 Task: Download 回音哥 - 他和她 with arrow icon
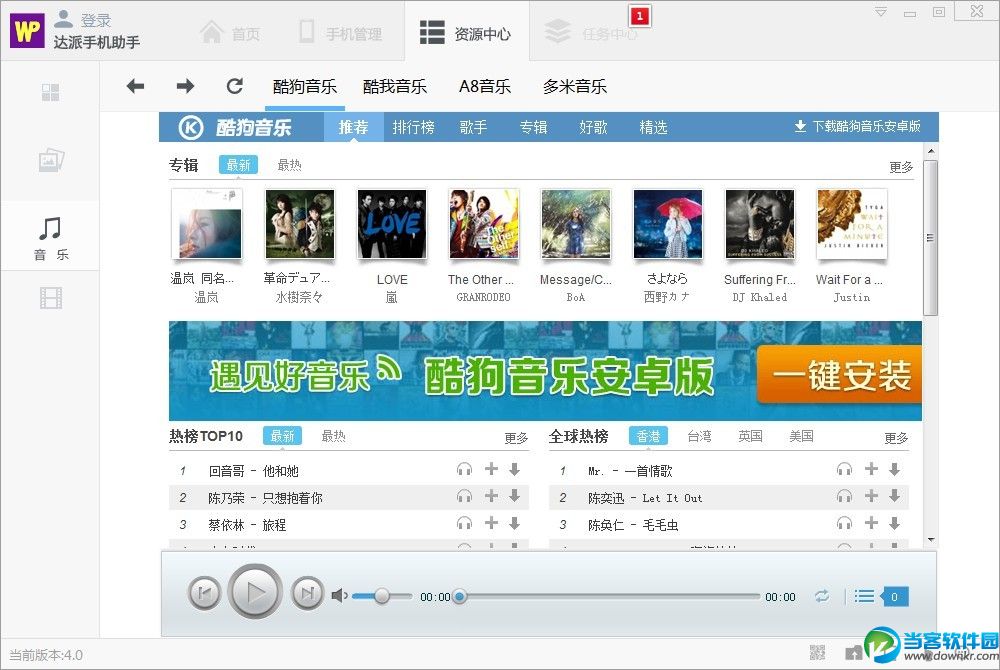click(515, 469)
